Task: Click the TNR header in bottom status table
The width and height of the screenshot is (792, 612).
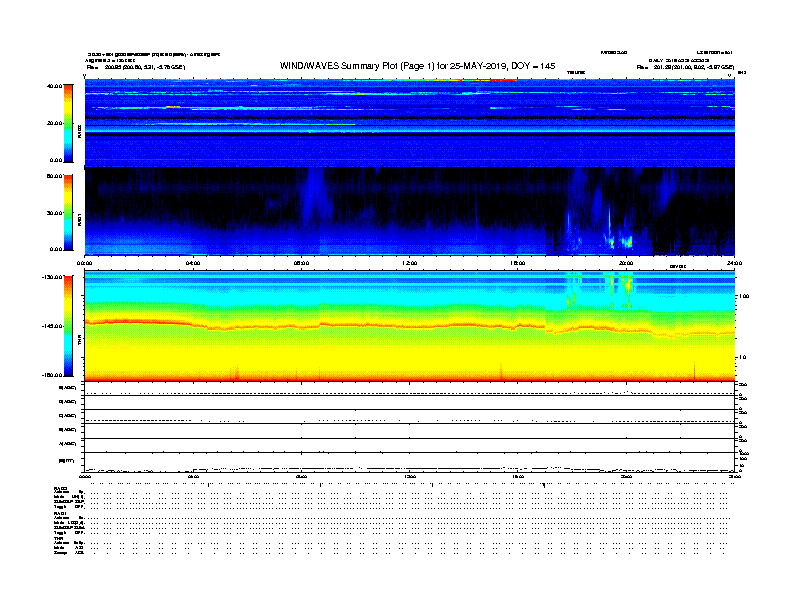Action: pos(58,538)
